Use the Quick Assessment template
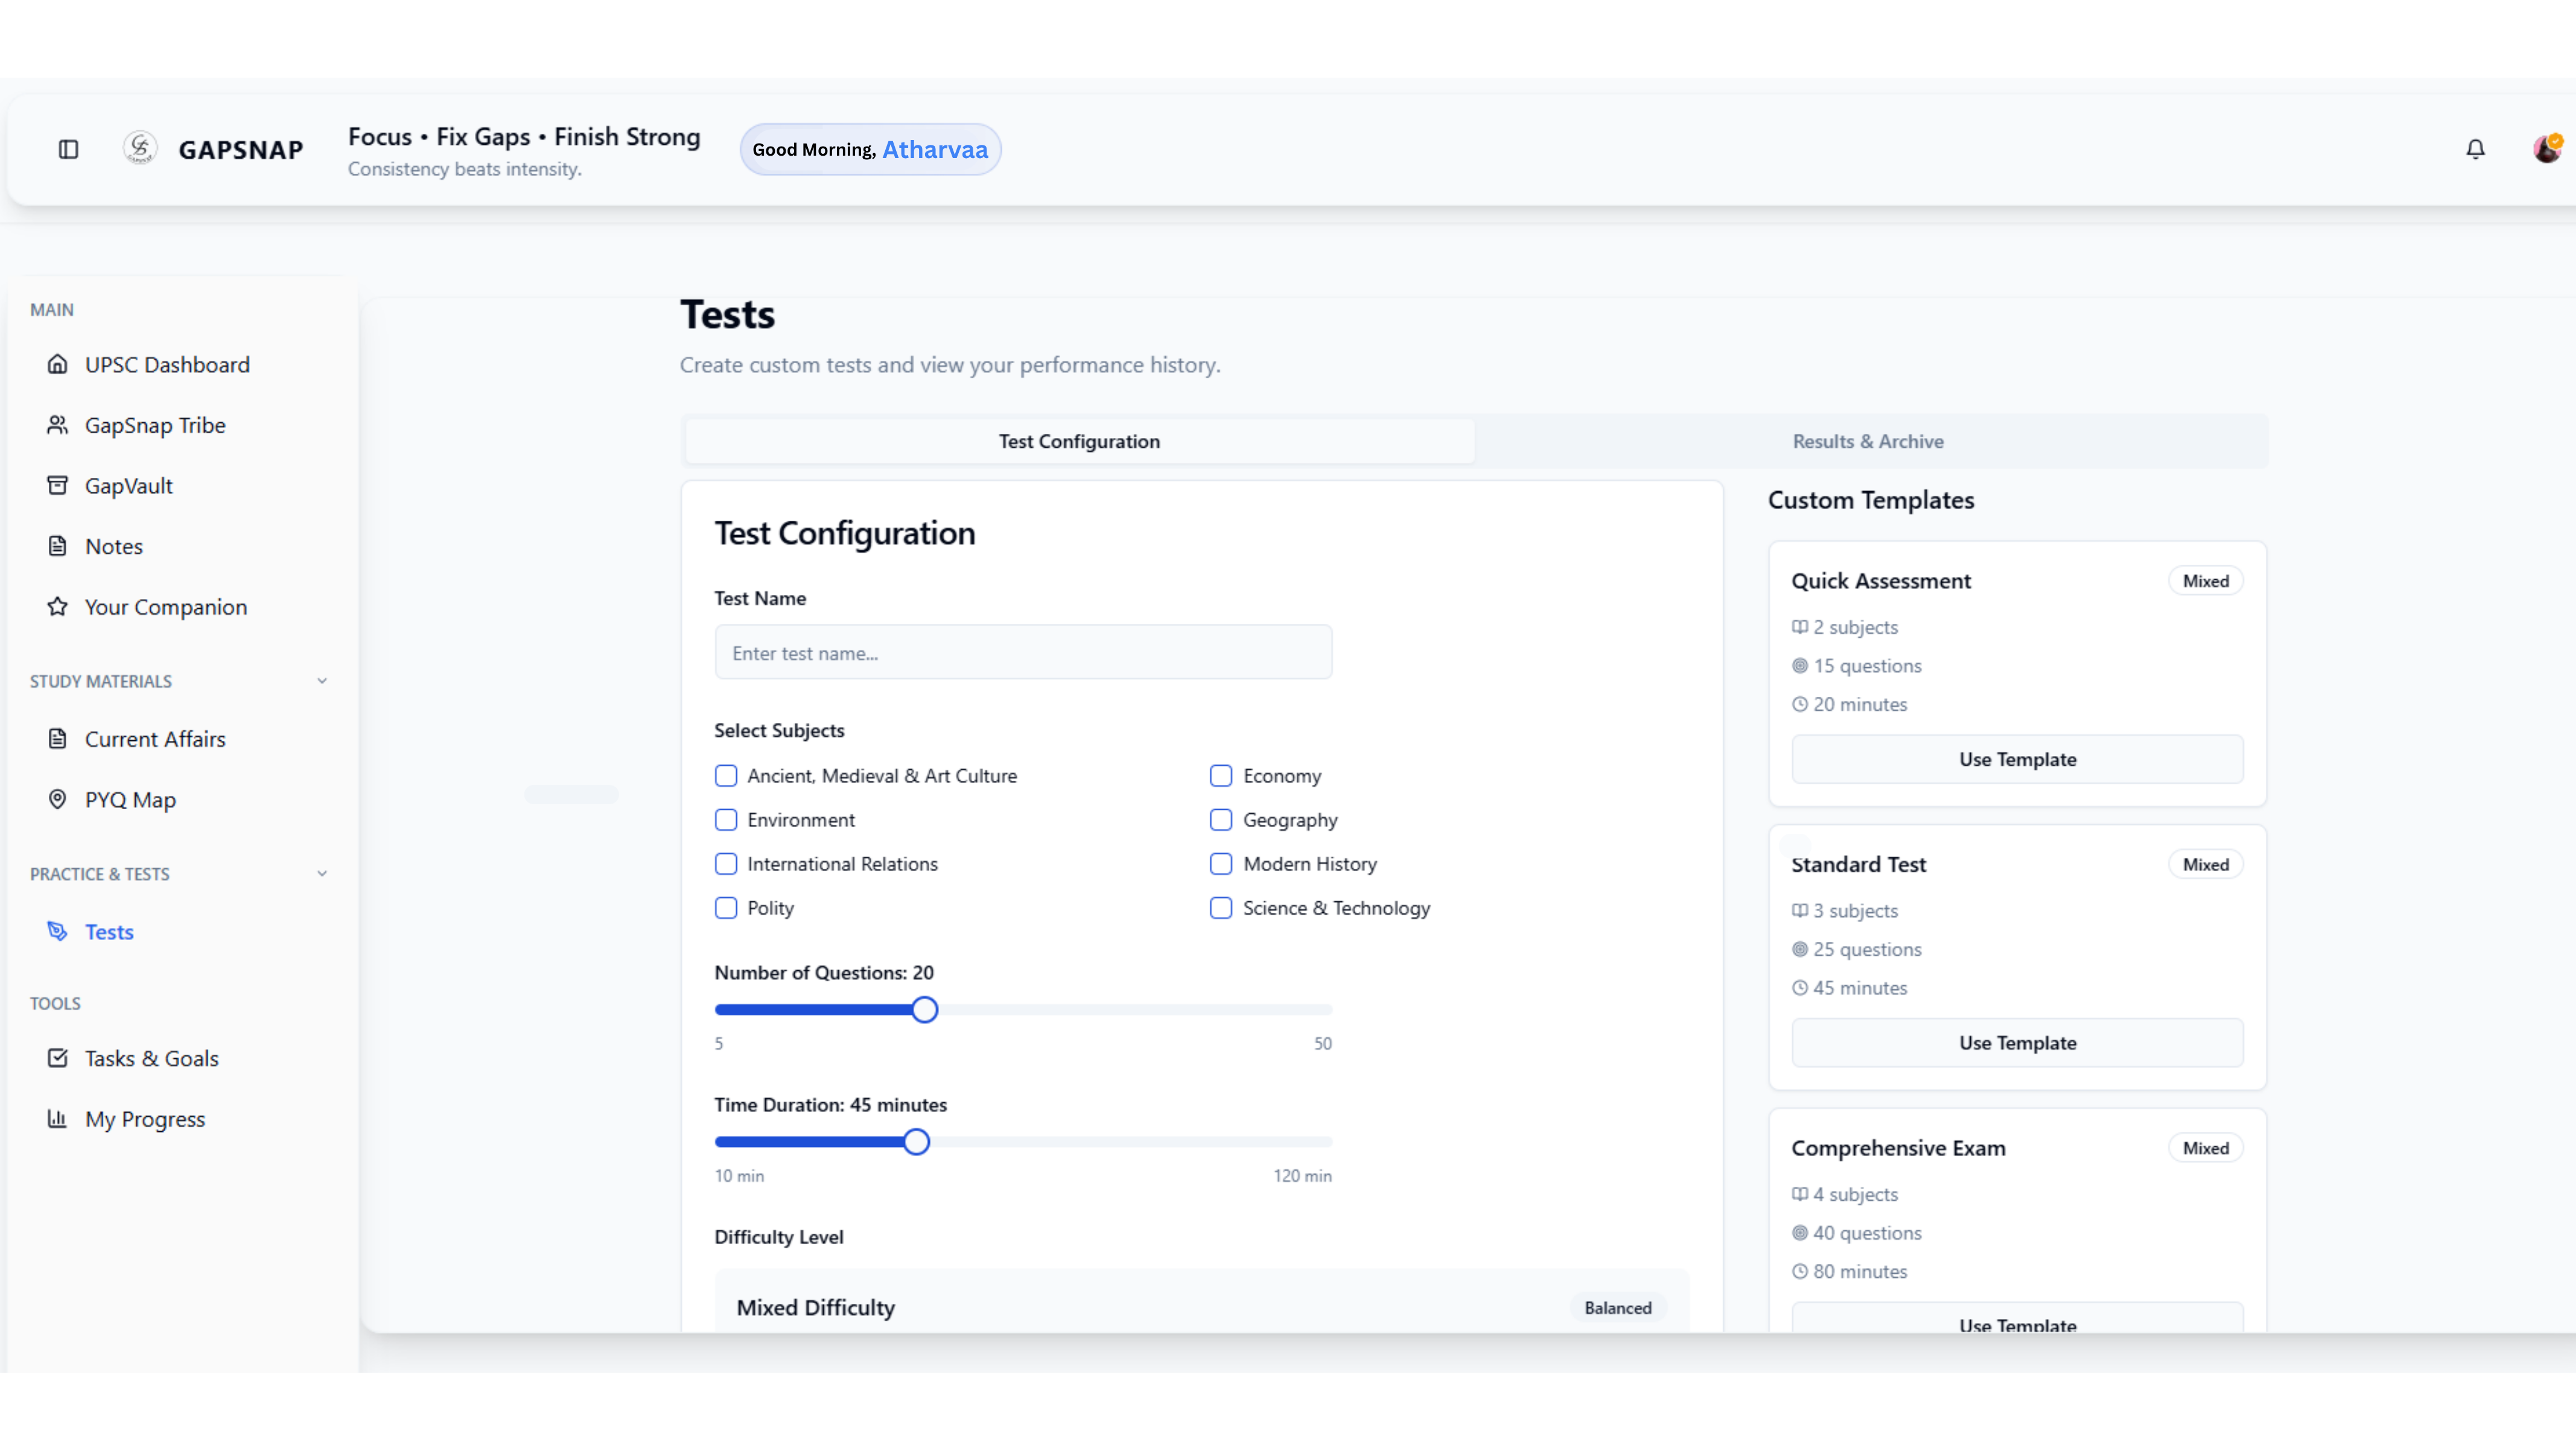The width and height of the screenshot is (2576, 1448). pos(2016,759)
